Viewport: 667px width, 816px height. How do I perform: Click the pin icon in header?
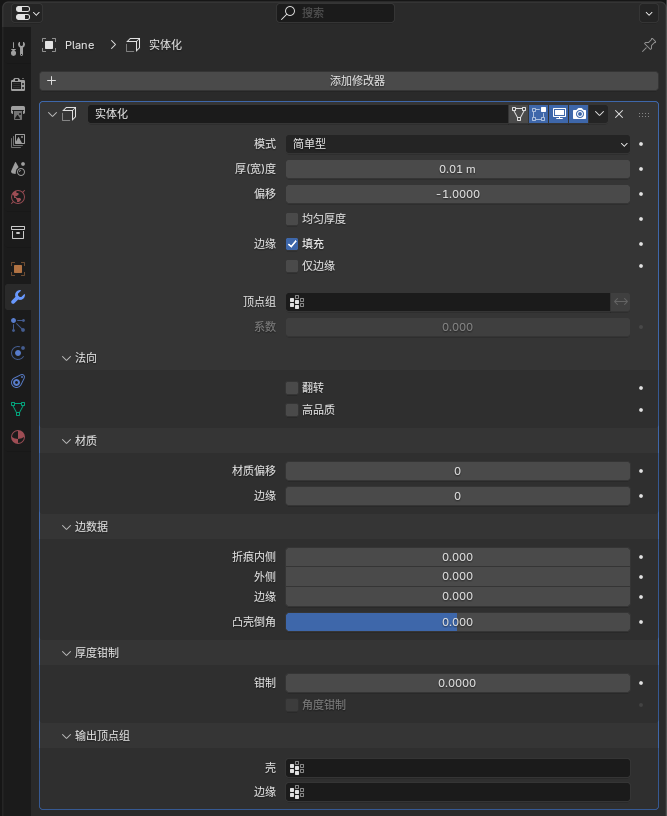648,45
